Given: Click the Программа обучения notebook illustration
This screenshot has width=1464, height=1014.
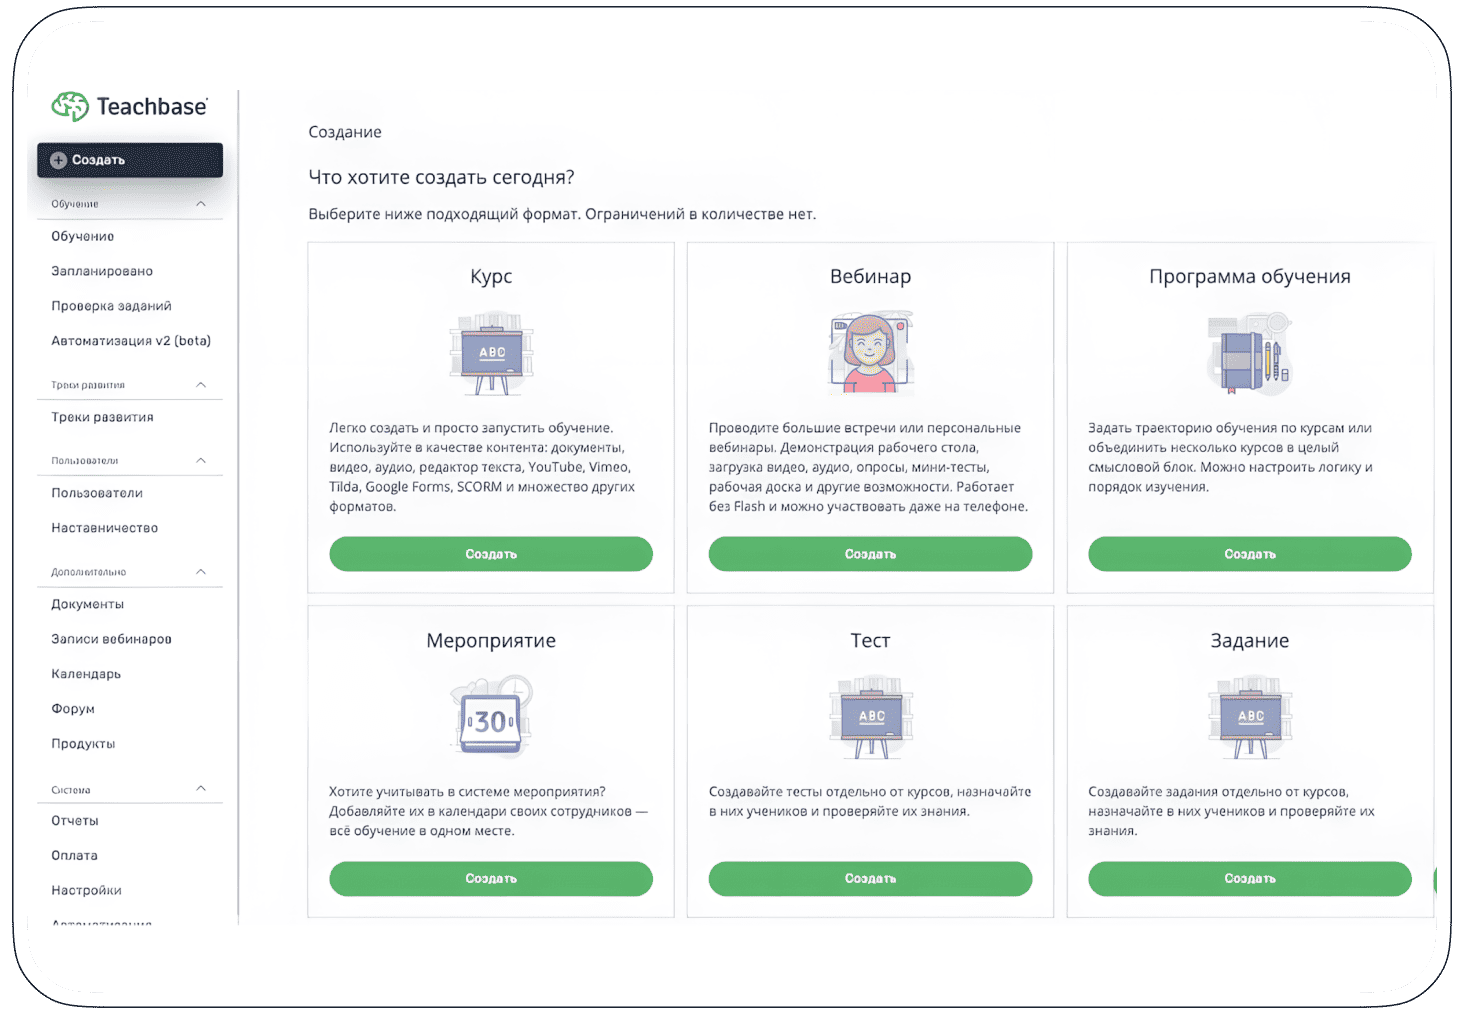Looking at the screenshot, I should point(1249,354).
